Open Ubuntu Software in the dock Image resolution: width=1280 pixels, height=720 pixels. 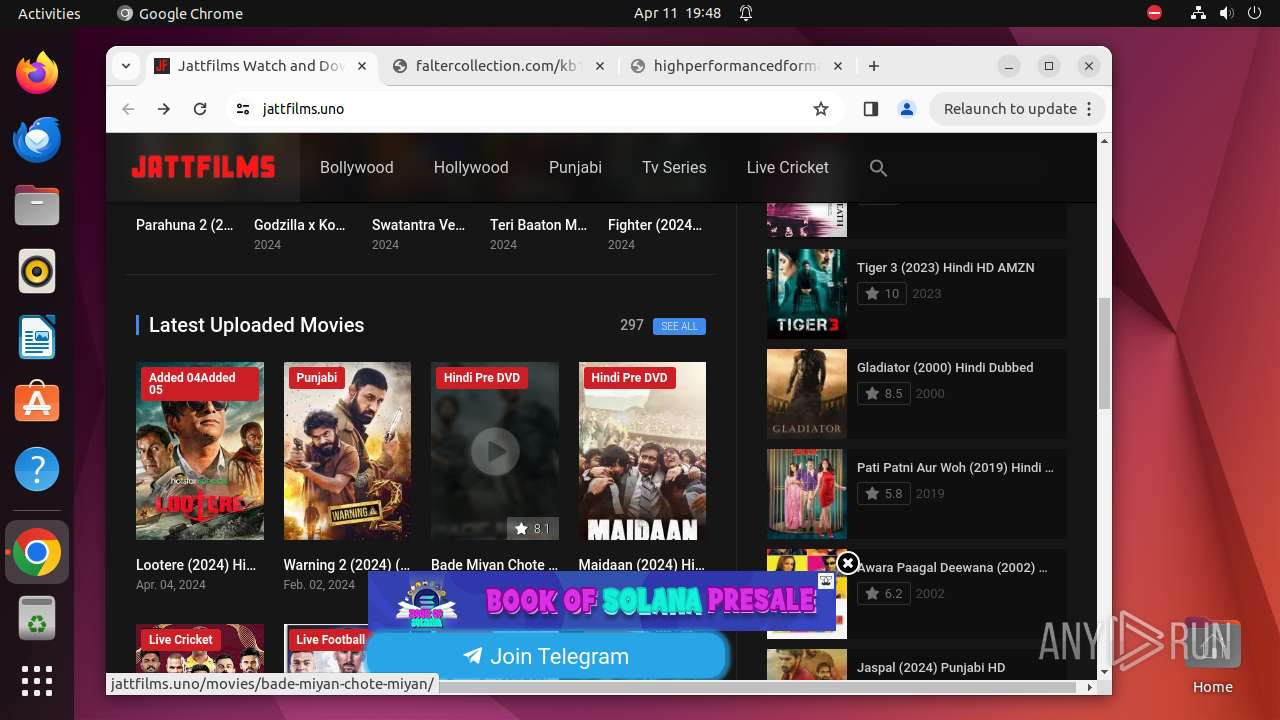[37, 403]
